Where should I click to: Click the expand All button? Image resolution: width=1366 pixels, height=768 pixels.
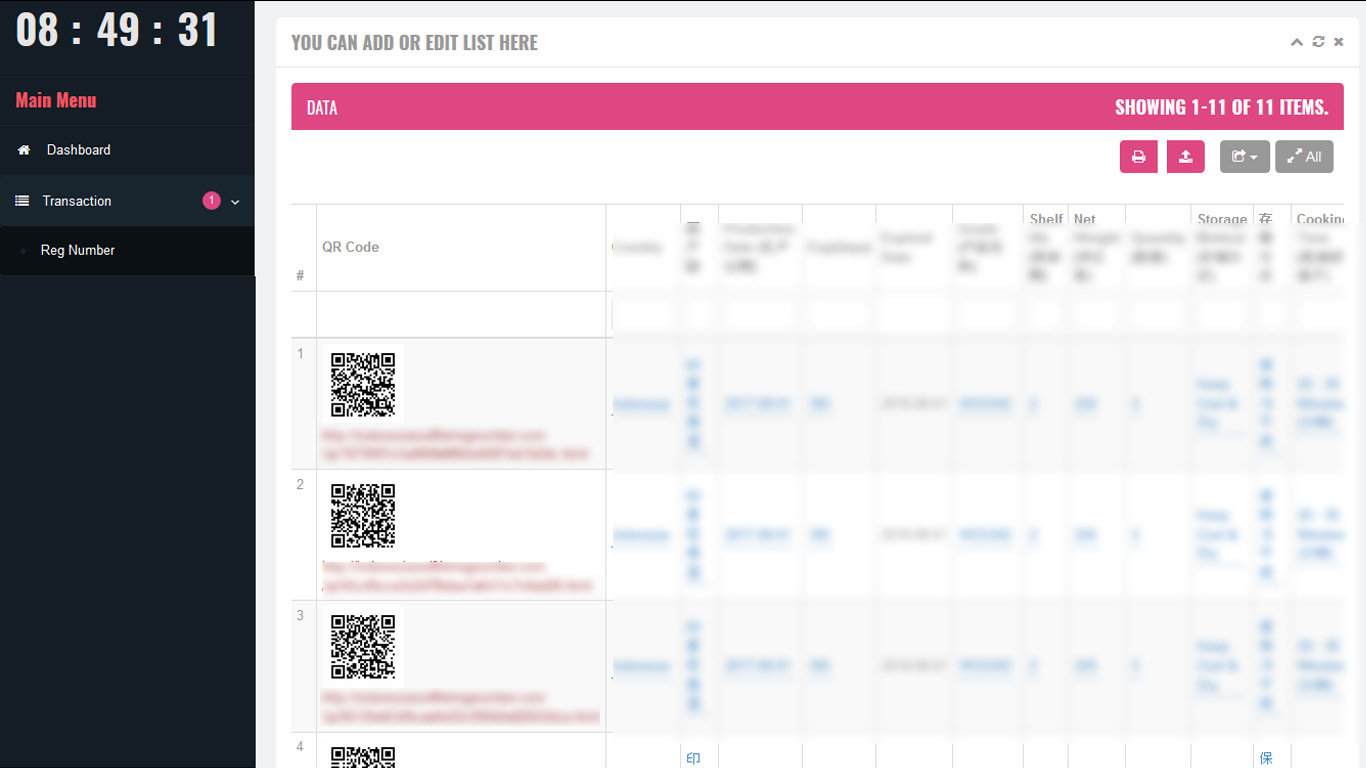click(x=1303, y=156)
